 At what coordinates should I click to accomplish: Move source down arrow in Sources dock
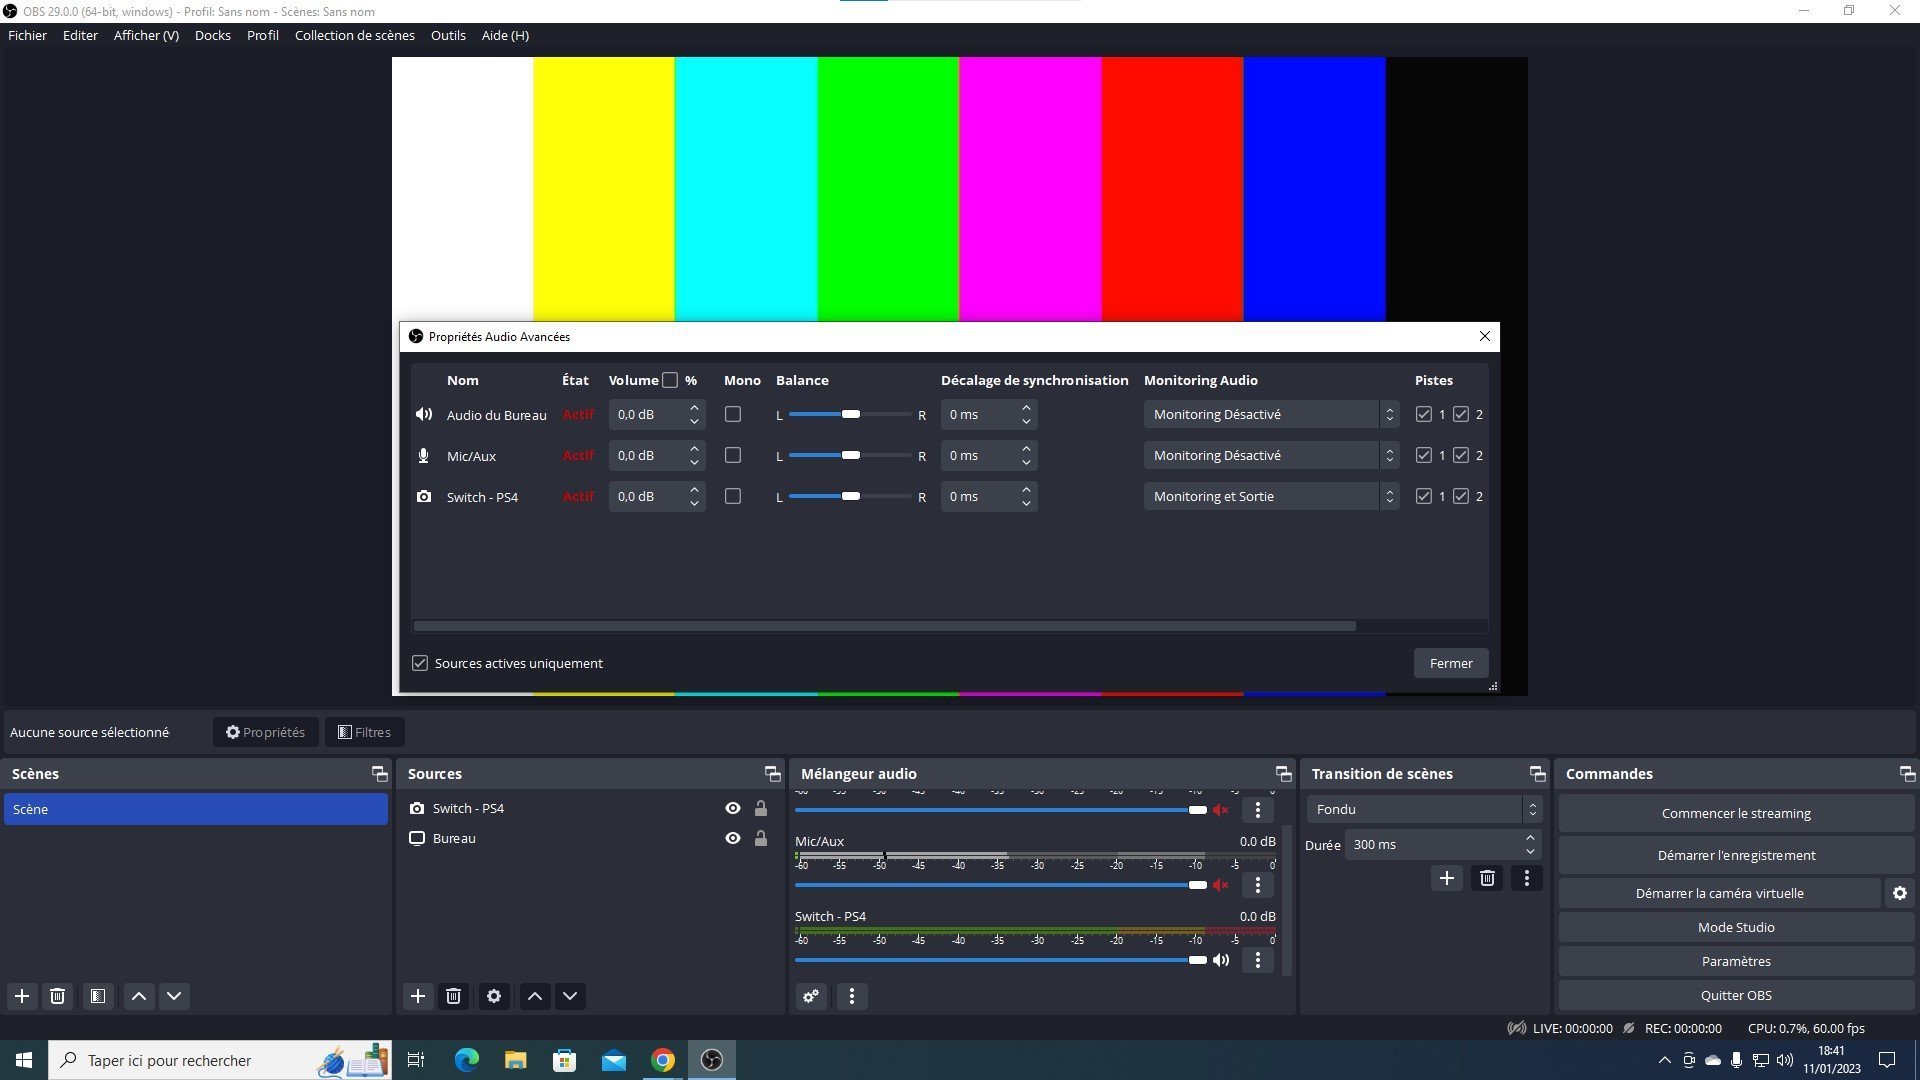click(x=570, y=996)
